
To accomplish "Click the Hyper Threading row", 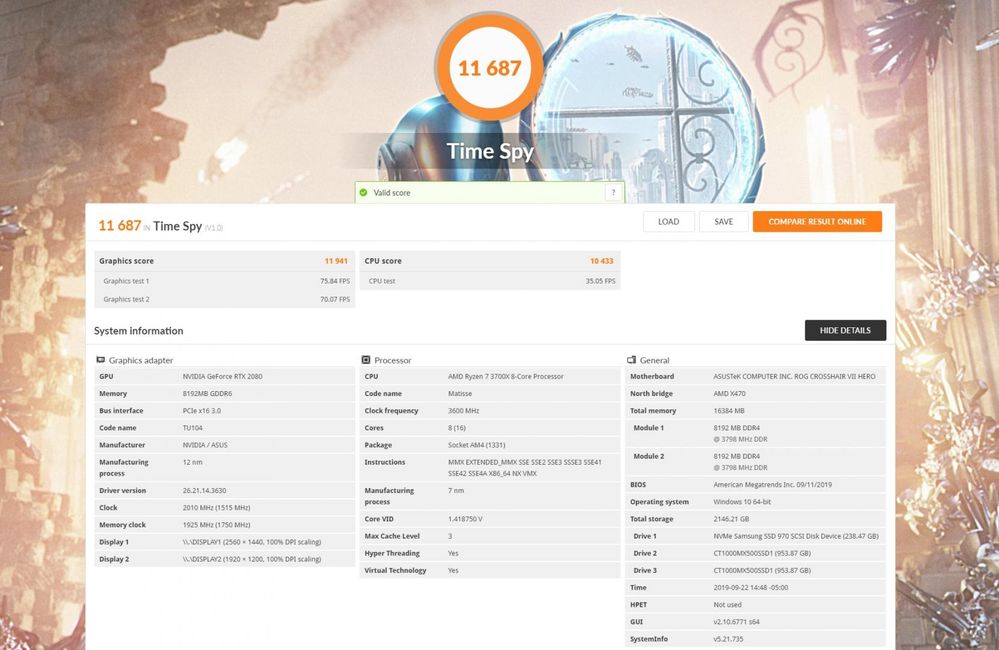I will click(x=489, y=554).
